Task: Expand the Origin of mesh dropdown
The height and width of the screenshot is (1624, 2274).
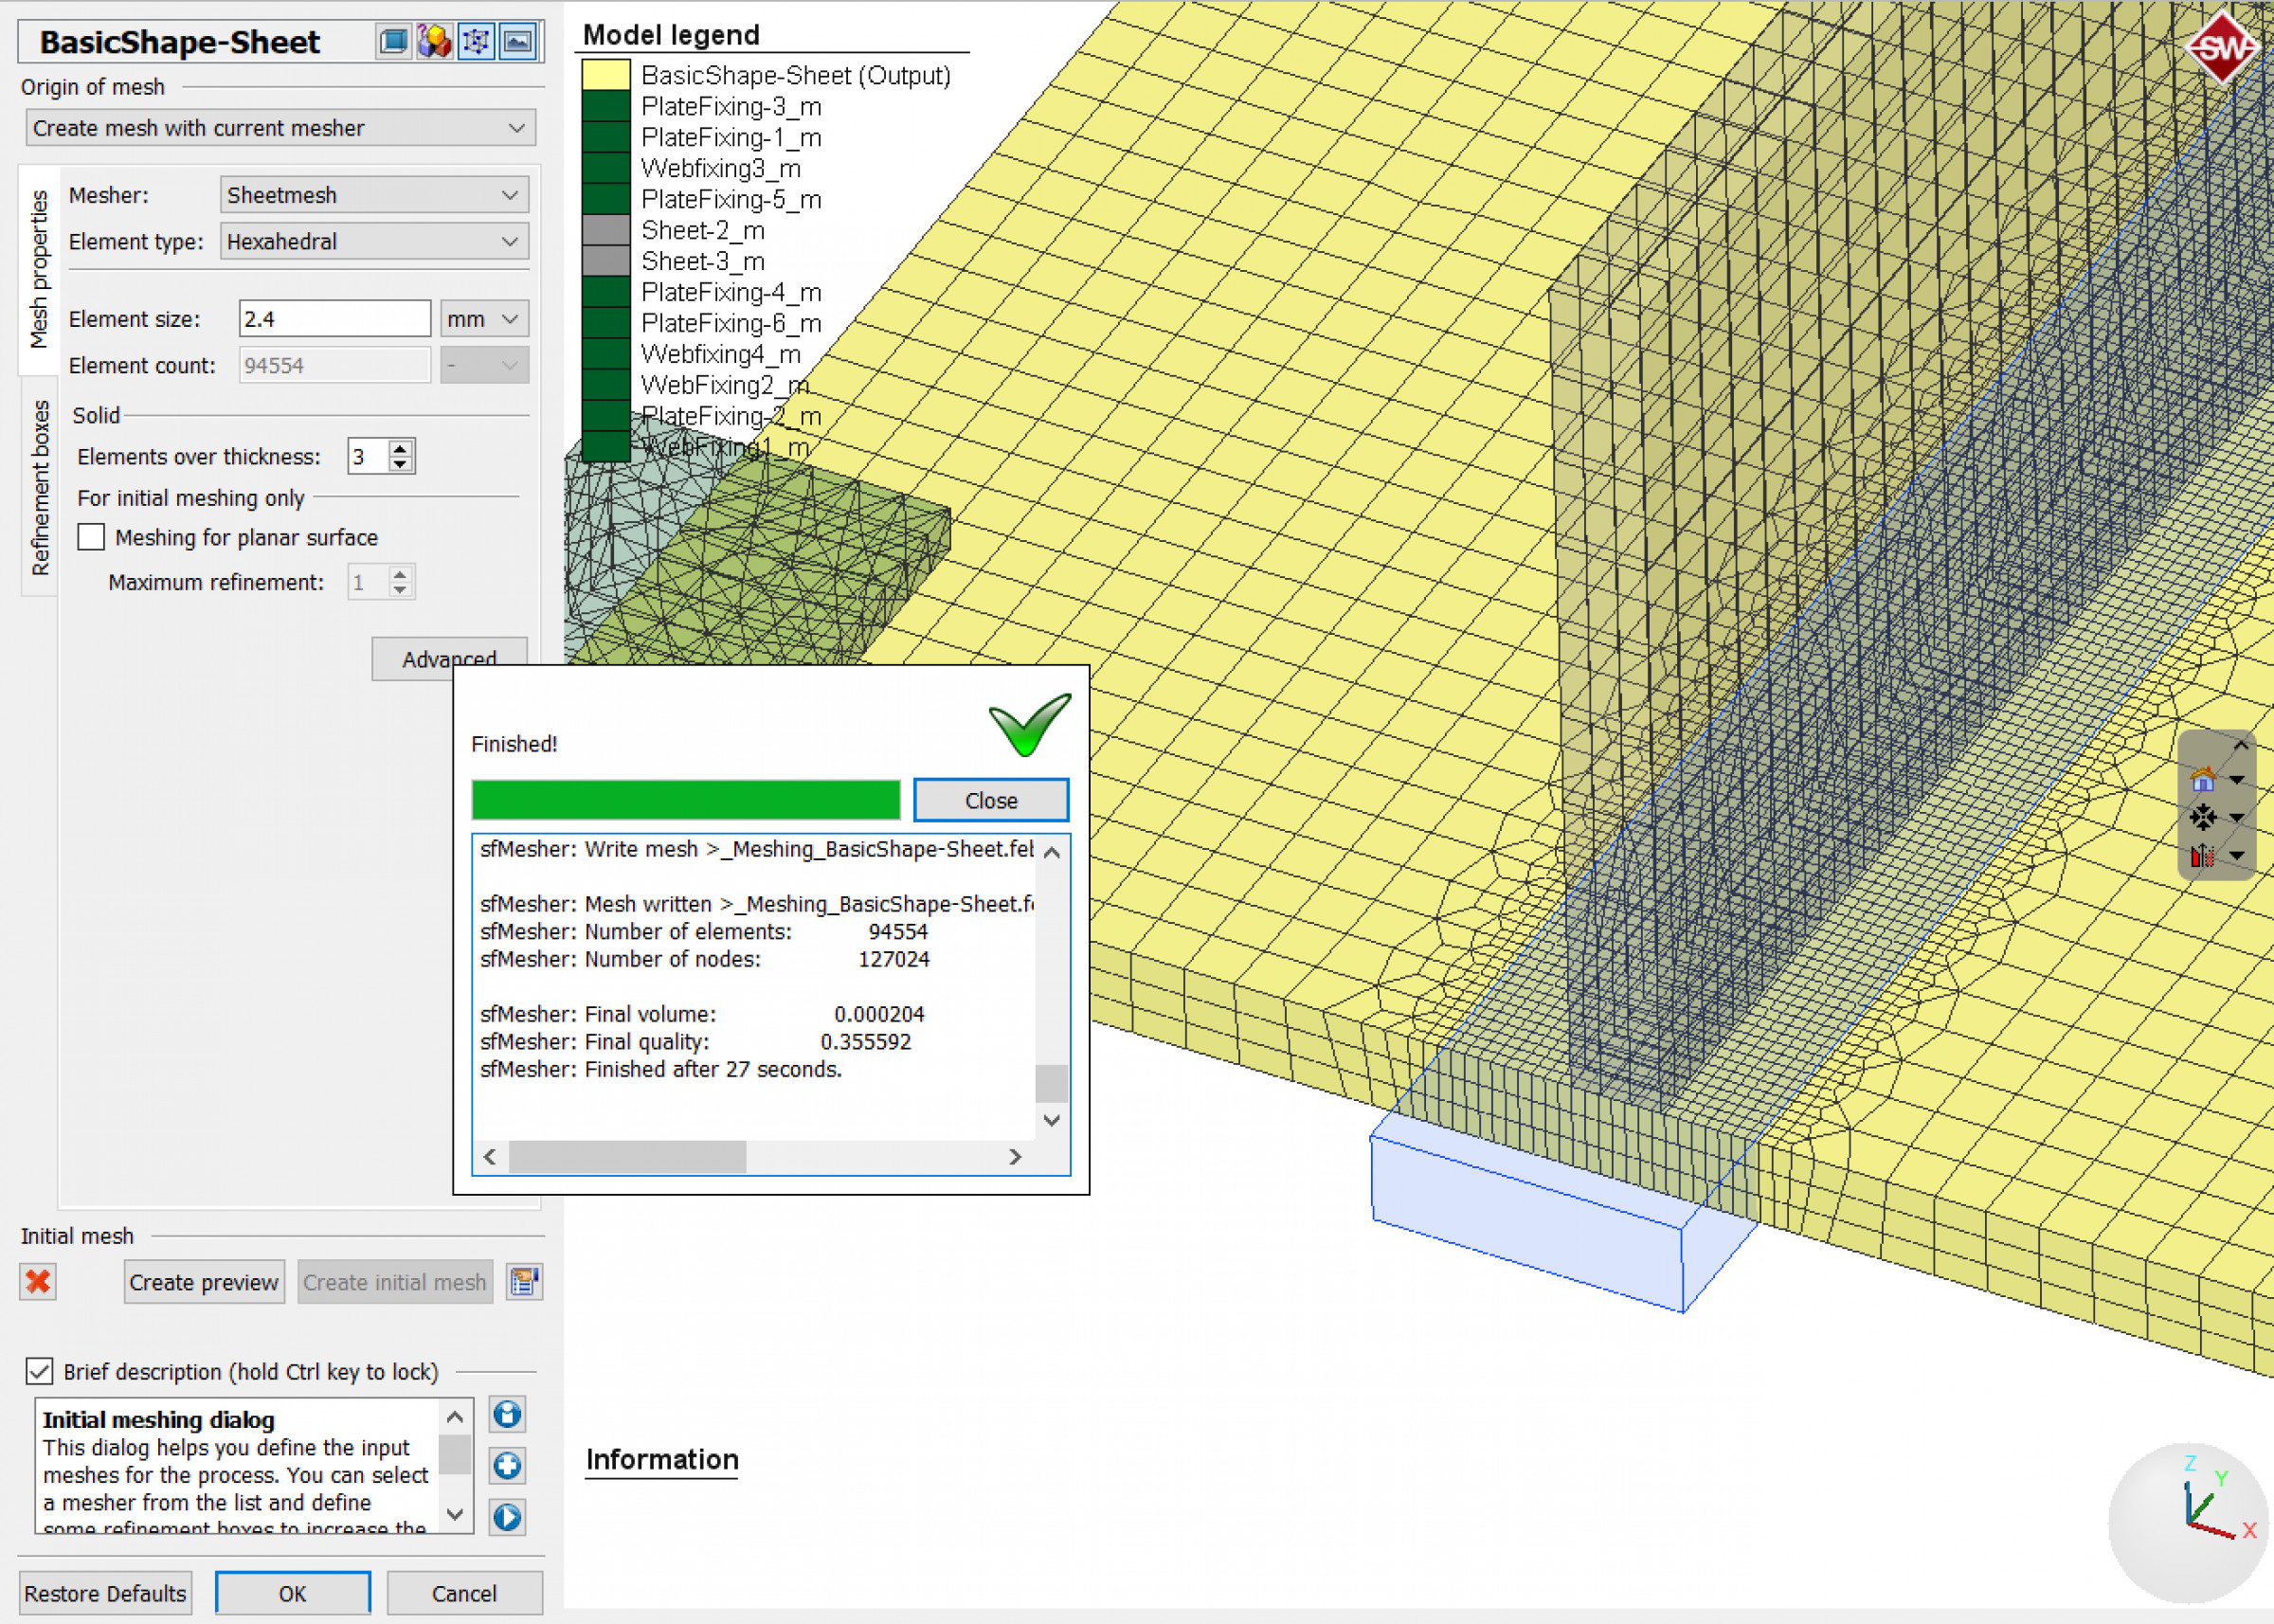Action: (x=280, y=128)
